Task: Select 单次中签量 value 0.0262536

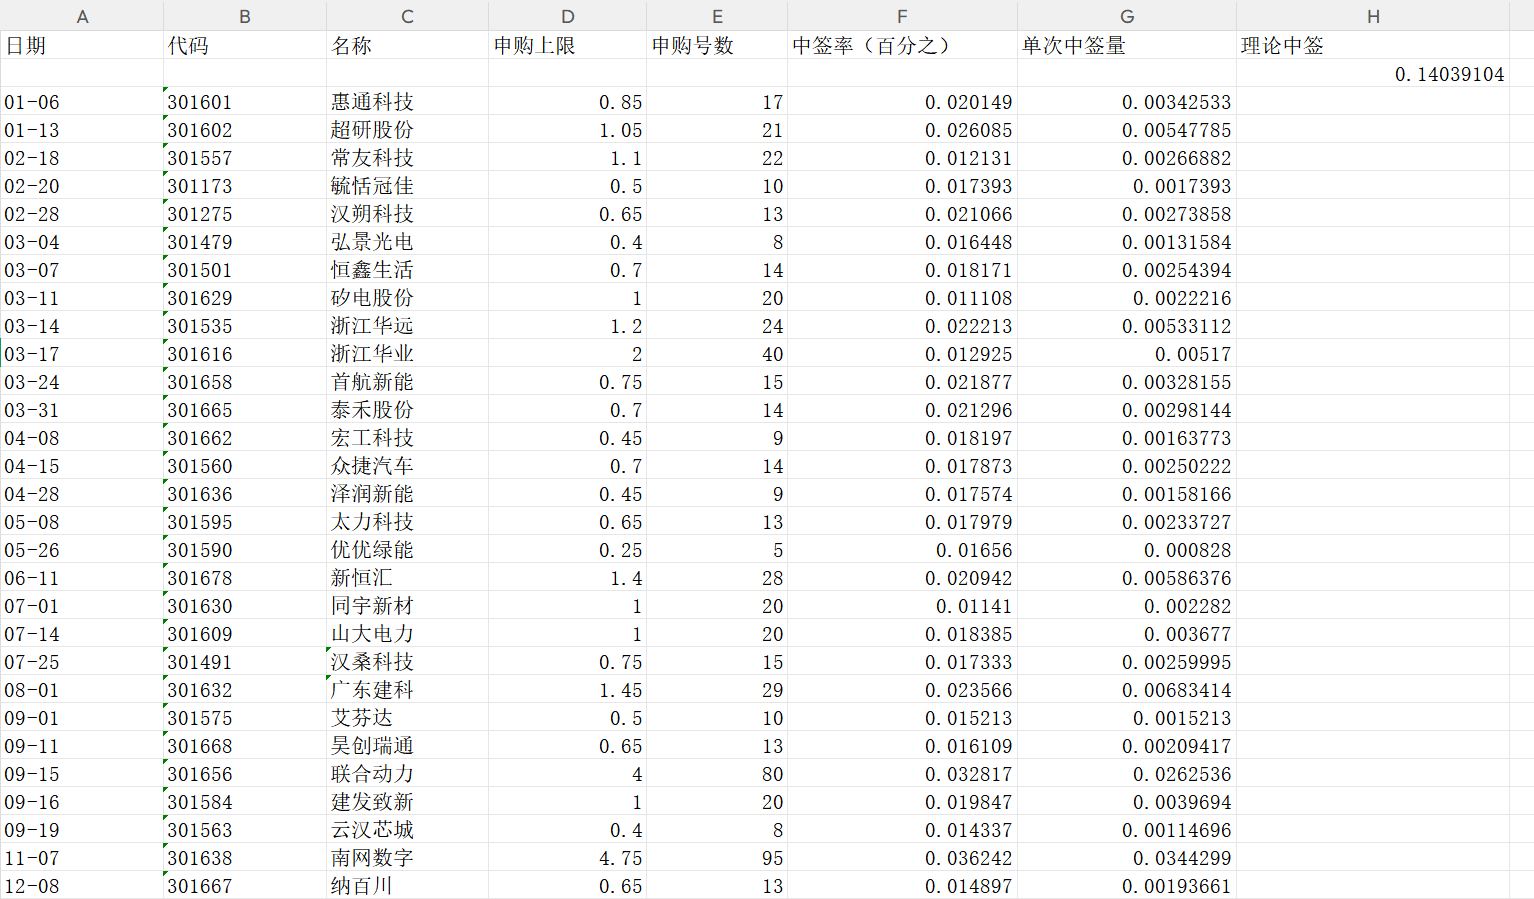Action: [x=1127, y=773]
